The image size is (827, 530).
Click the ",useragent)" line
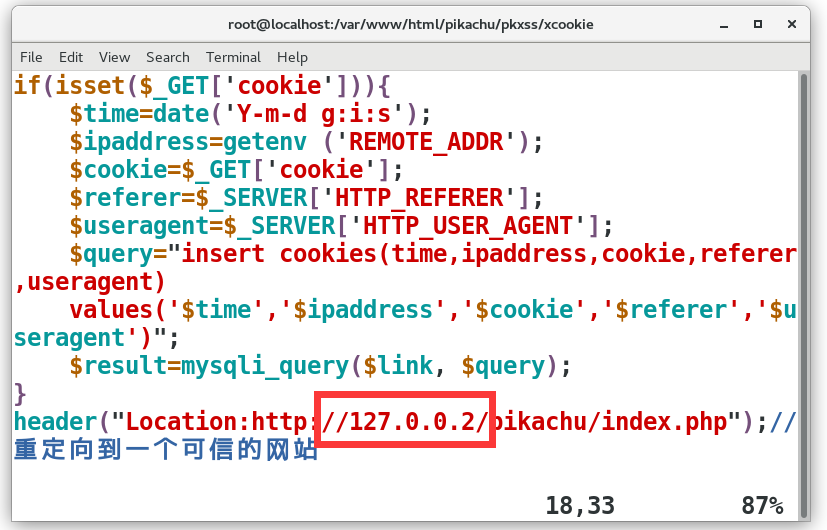(x=90, y=282)
